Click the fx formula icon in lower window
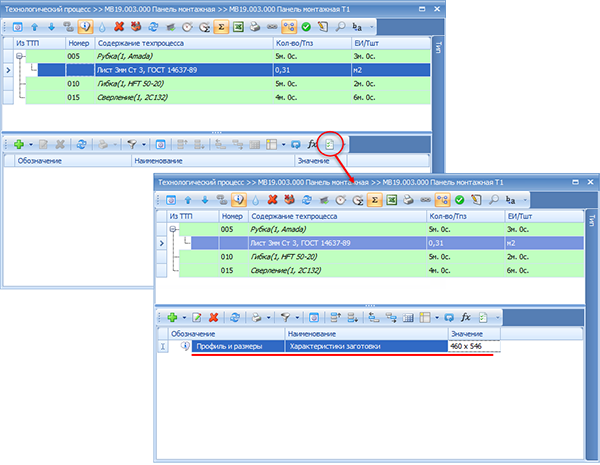The image size is (600, 465). tap(466, 316)
